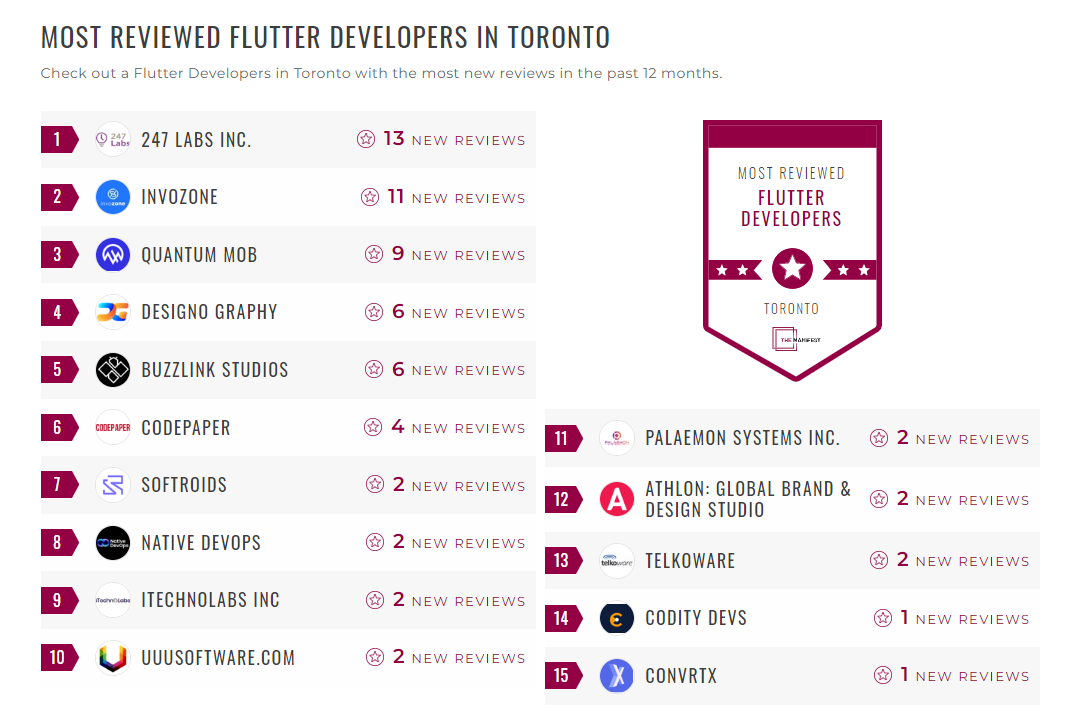
Task: Select the Telkoware company name text
Action: point(690,560)
